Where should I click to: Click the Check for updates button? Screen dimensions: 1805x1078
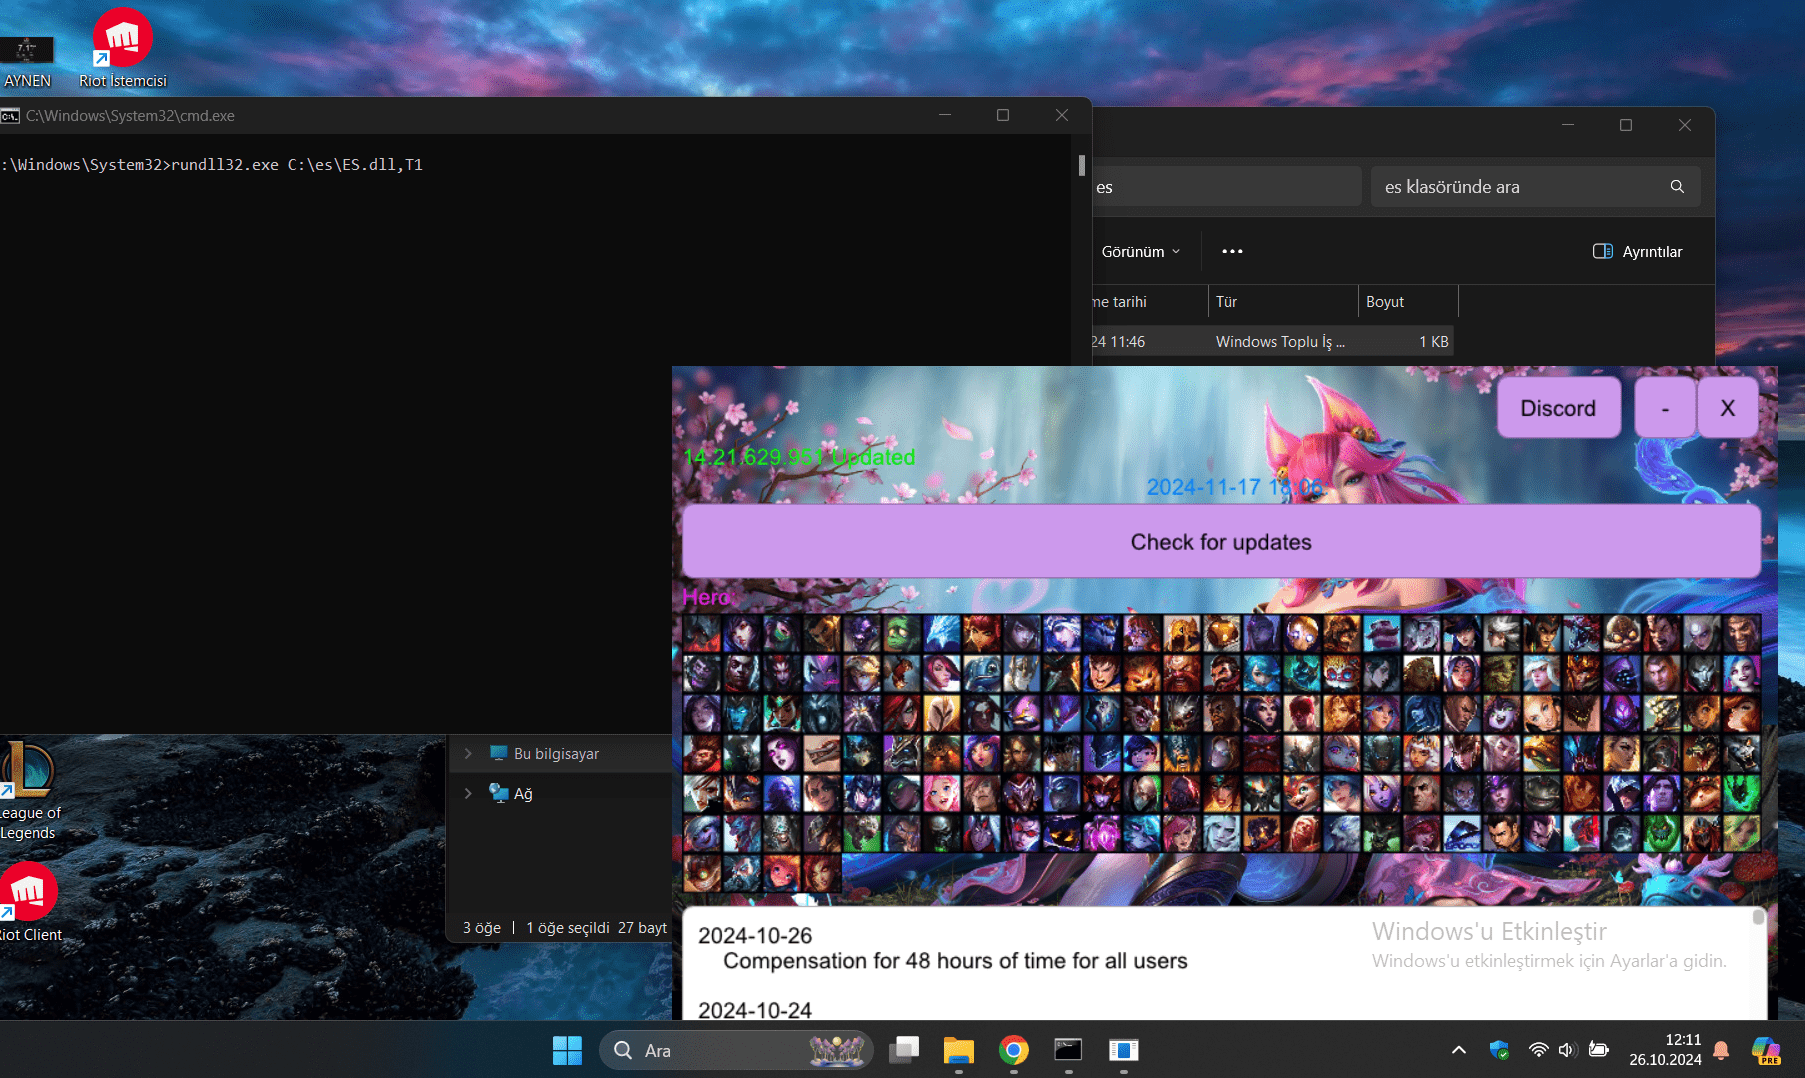point(1221,541)
